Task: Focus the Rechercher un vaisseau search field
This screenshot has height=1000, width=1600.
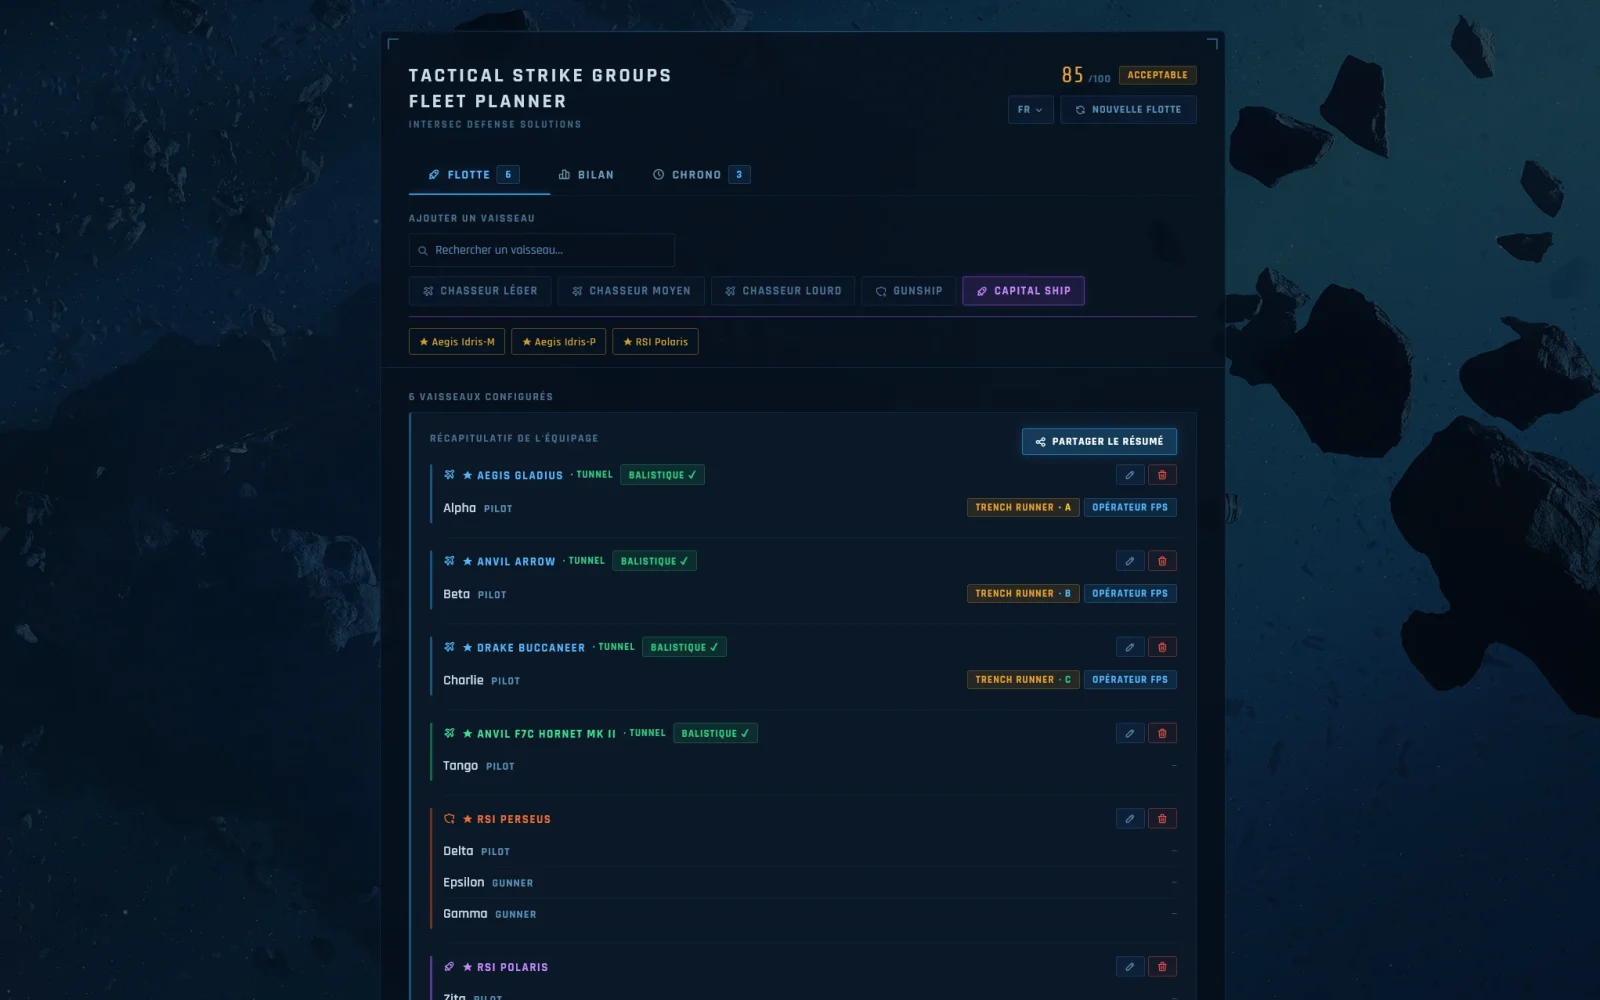Action: tap(542, 250)
